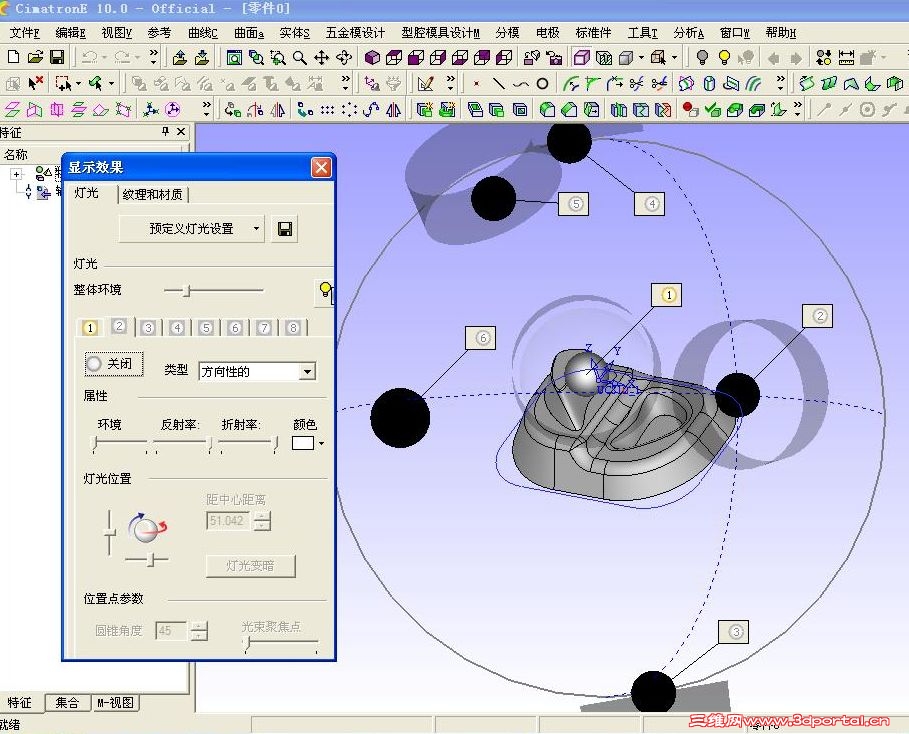Viewport: 909px width, 734px height.
Task: Select the circular array pattern icon
Action: click(x=350, y=109)
